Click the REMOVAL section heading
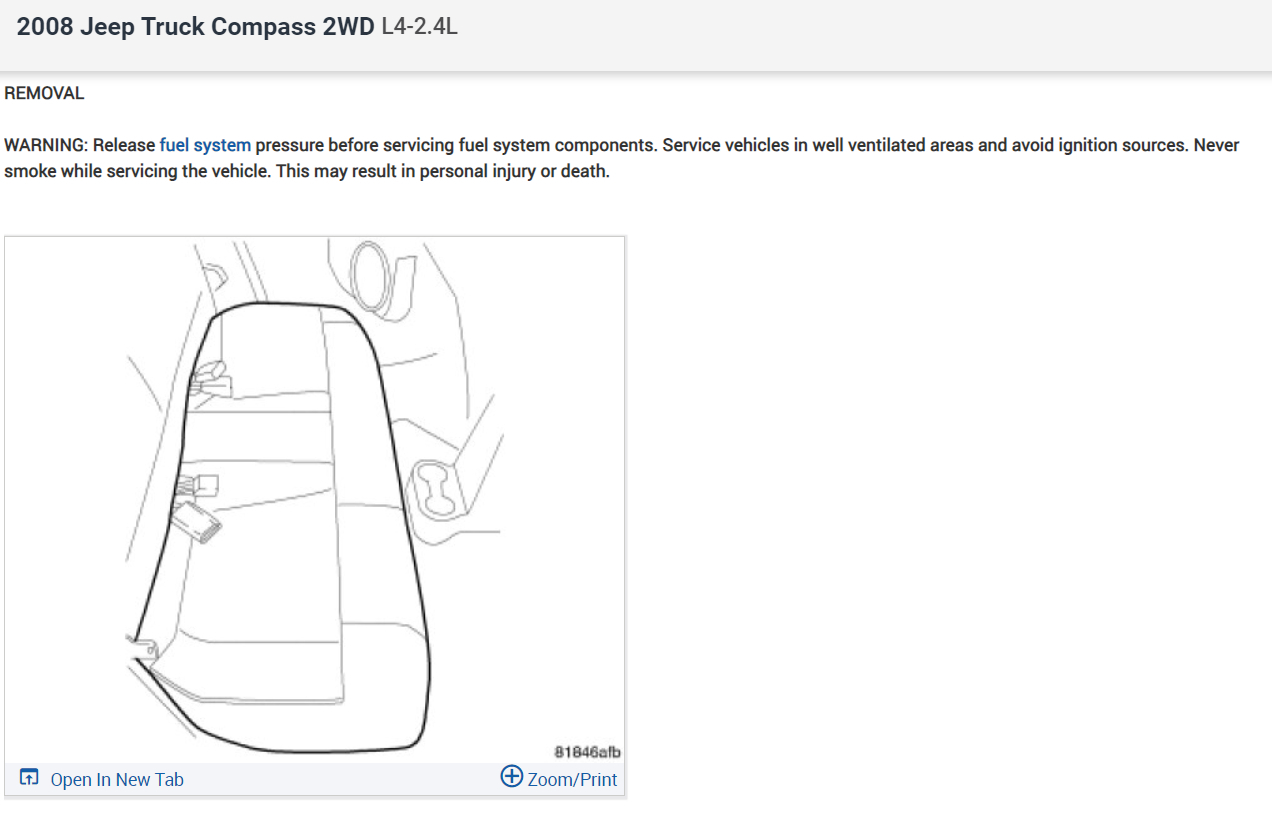Viewport: 1272px width, 837px height. tap(44, 93)
